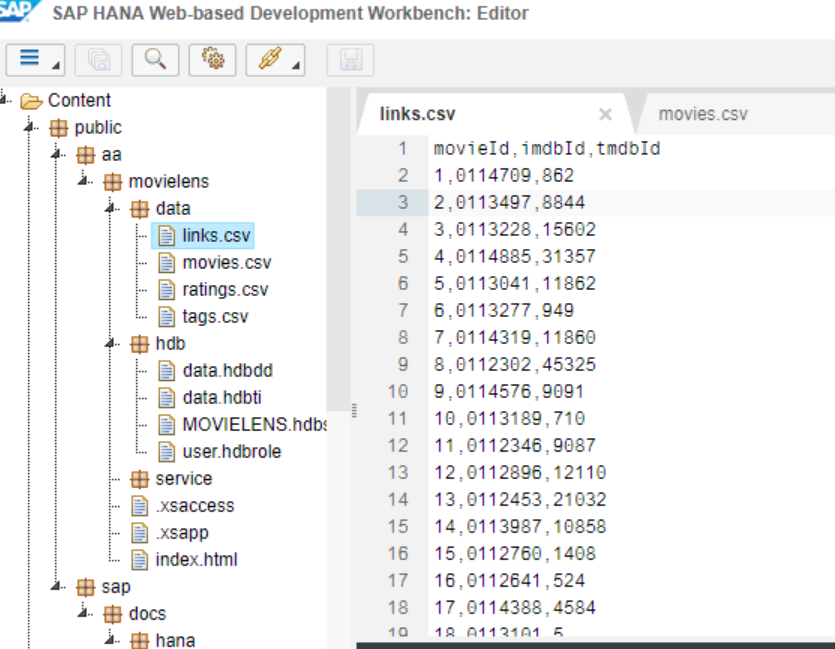Click the SAP logo in the header

point(14,13)
